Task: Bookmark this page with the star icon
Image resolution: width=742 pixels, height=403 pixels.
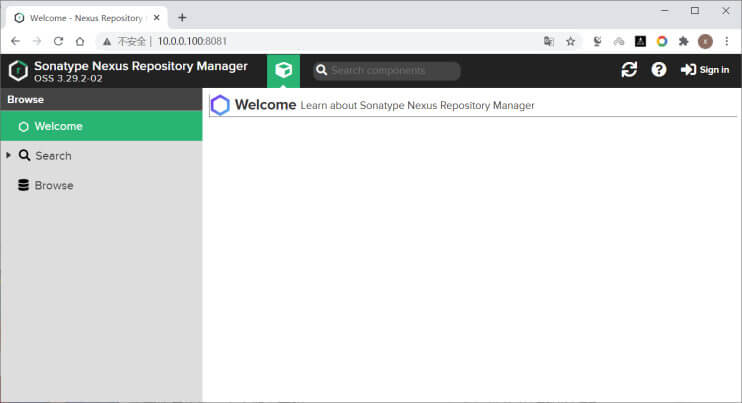Action: point(571,41)
